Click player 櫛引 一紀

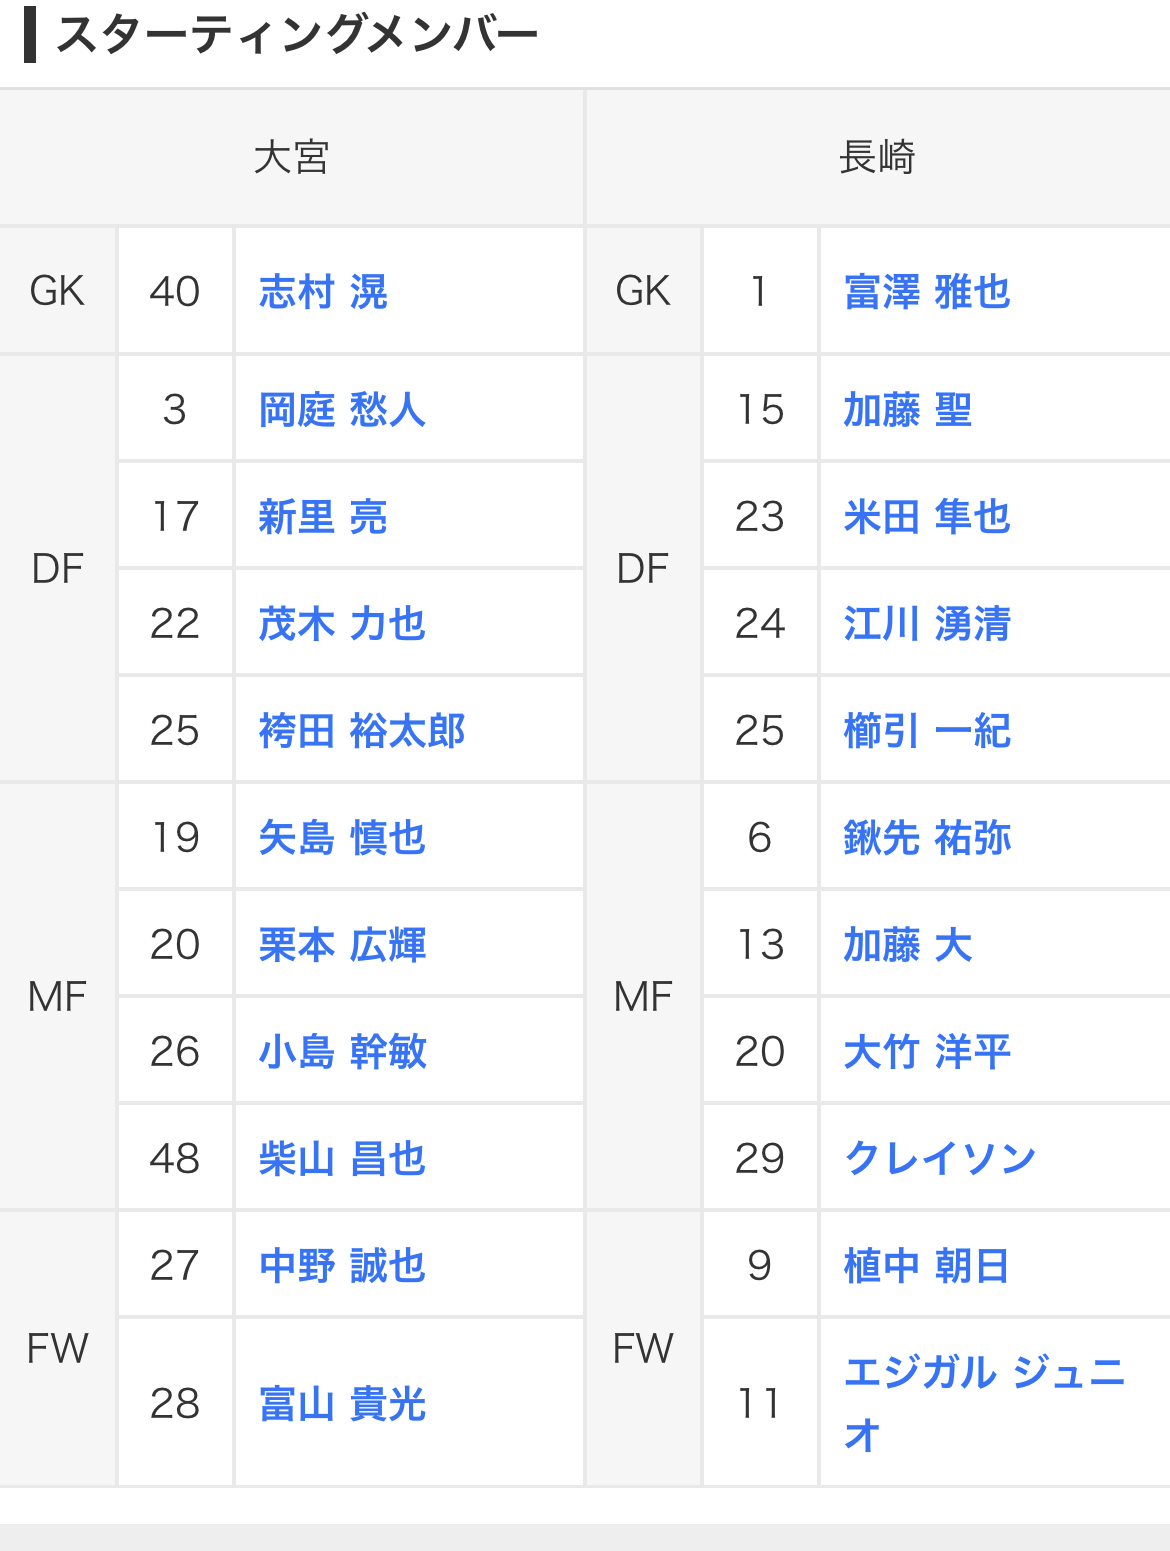tap(927, 731)
